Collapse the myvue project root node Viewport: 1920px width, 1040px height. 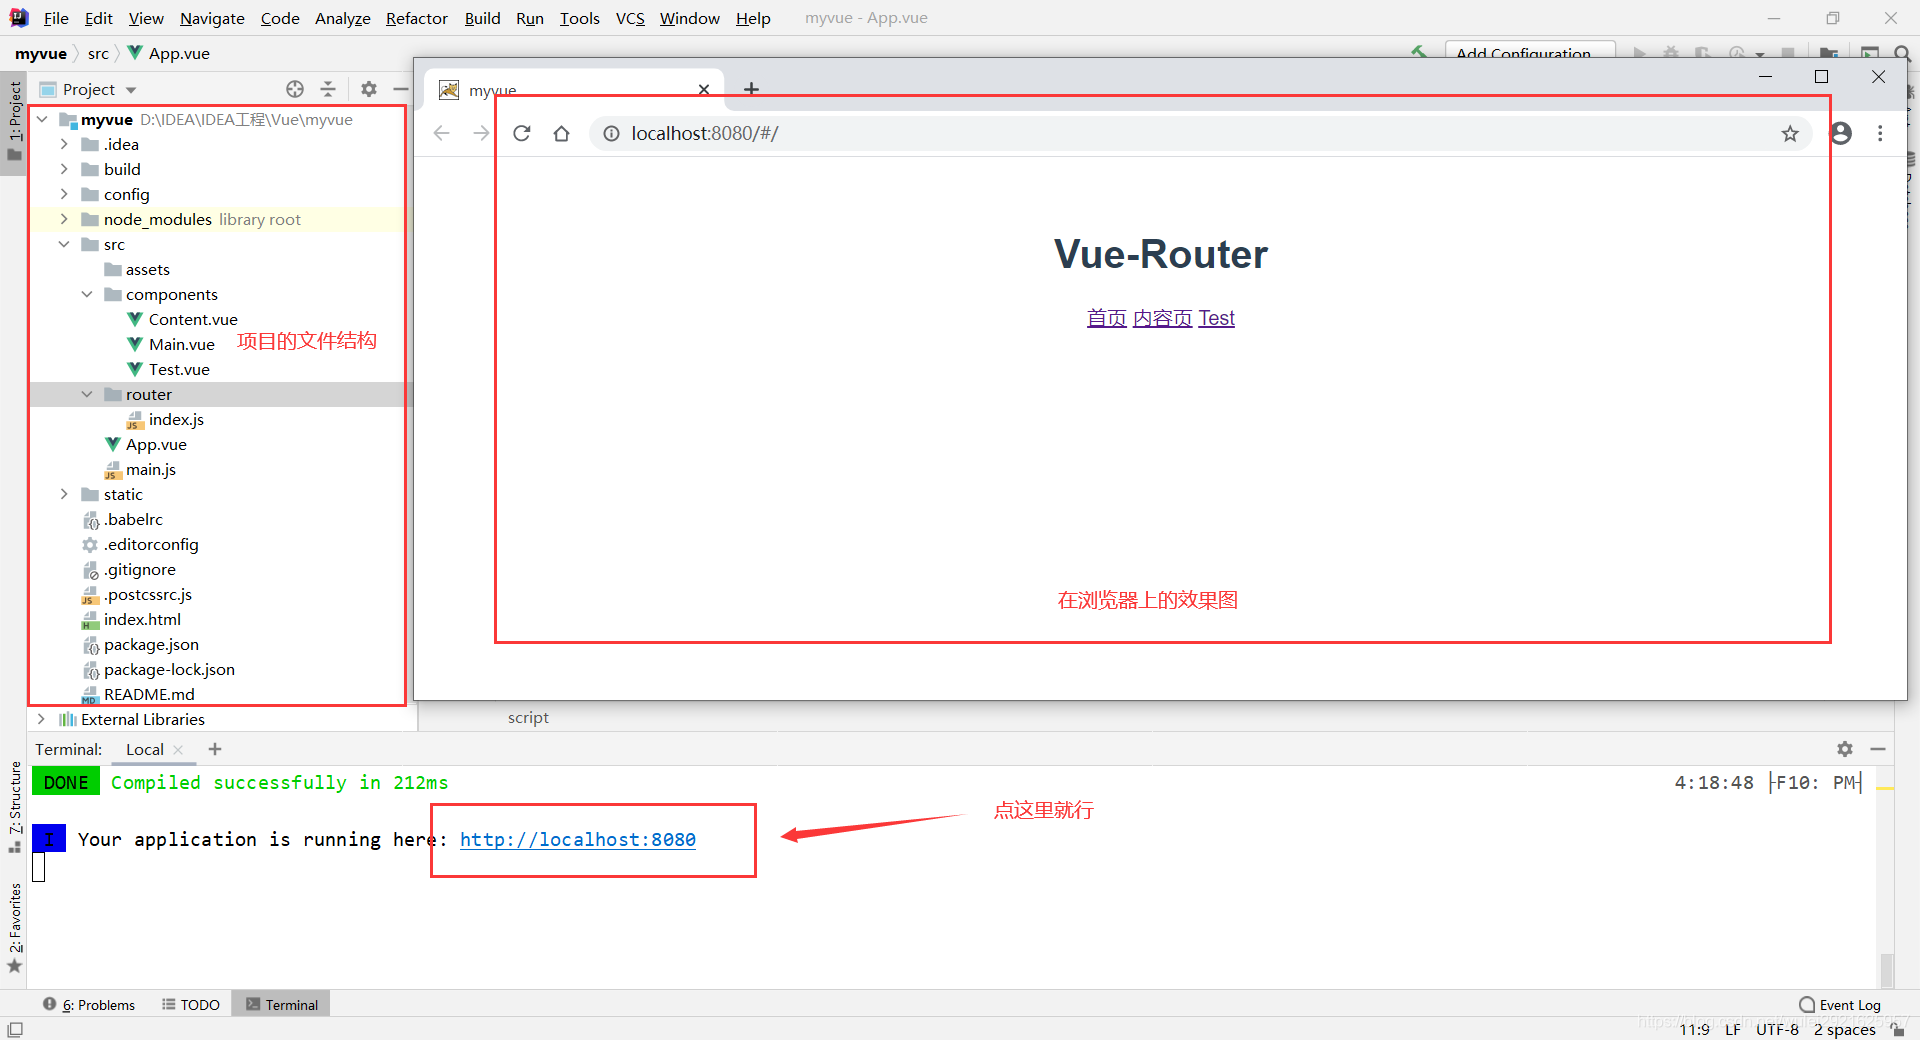click(x=42, y=119)
